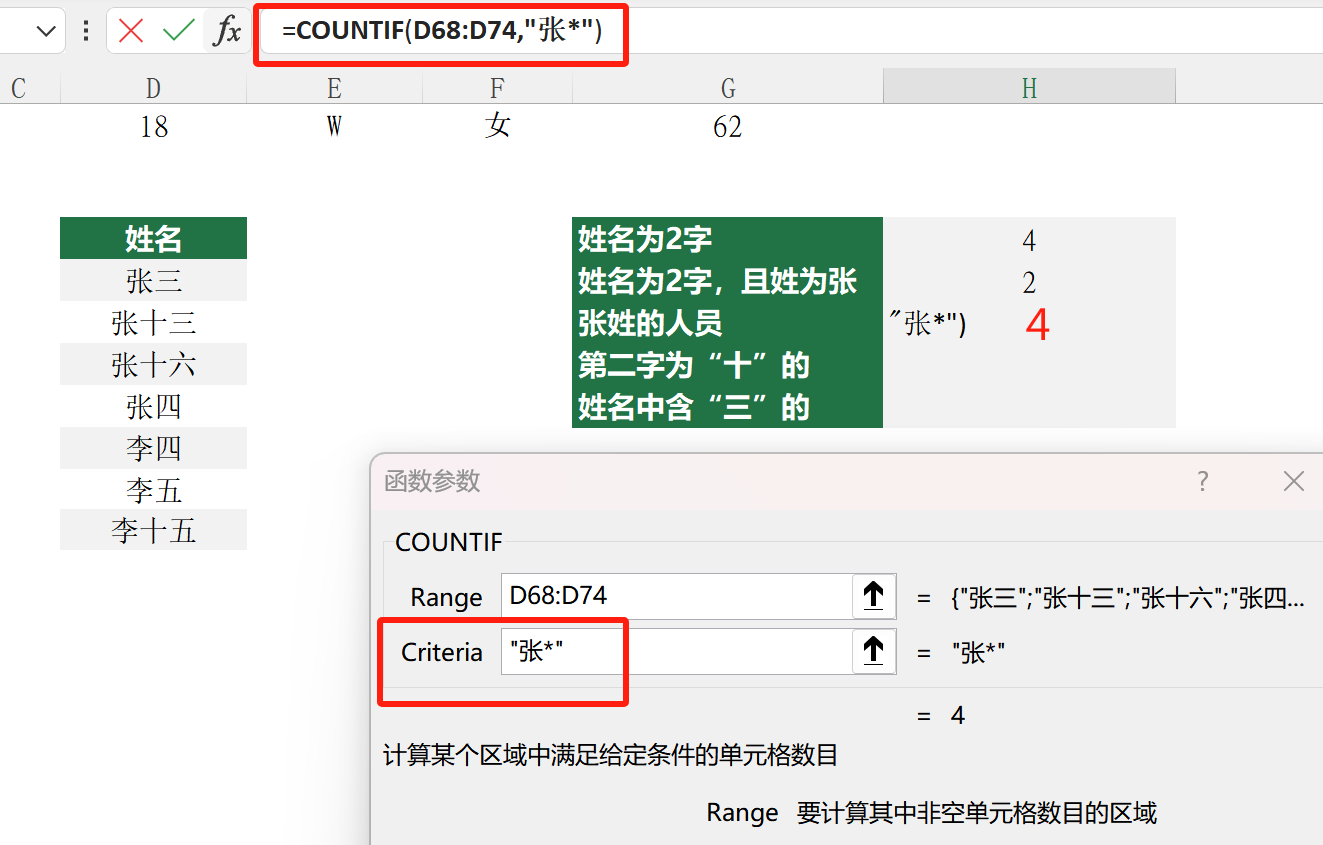Select the name cell 李十五
This screenshot has width=1323, height=845.
pyautogui.click(x=153, y=530)
